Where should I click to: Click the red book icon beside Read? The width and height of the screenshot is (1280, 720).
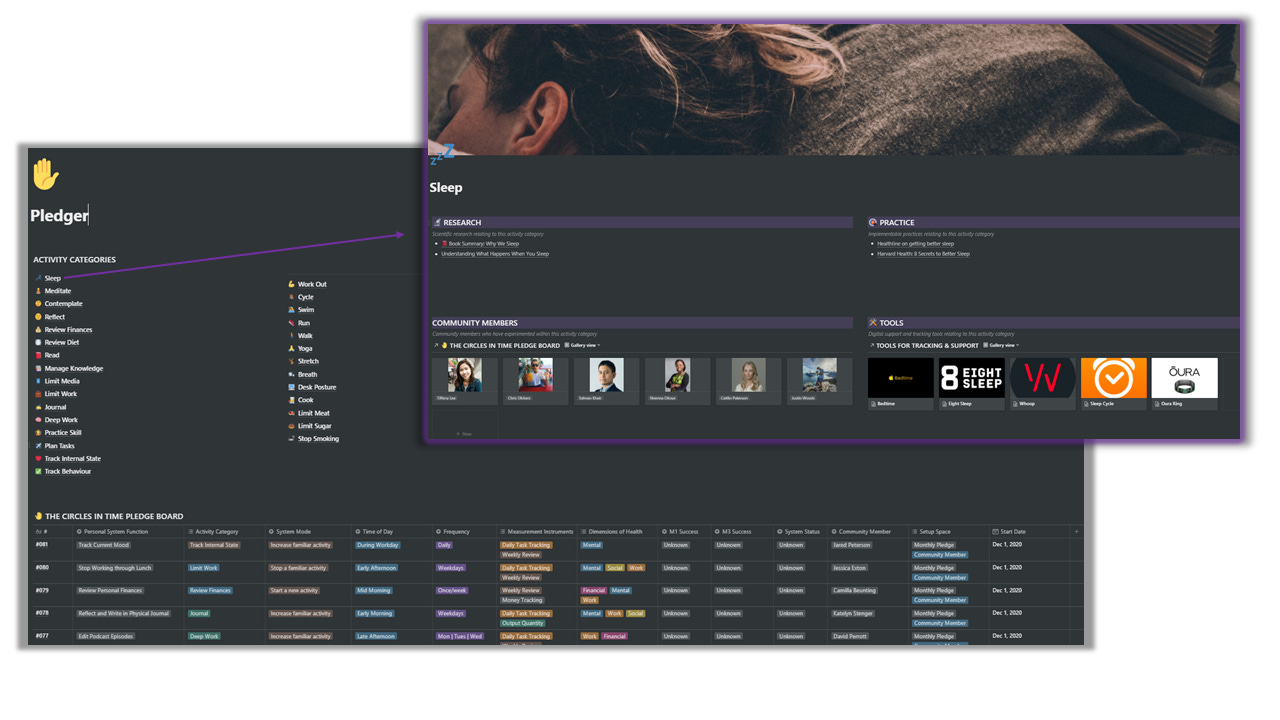point(38,355)
